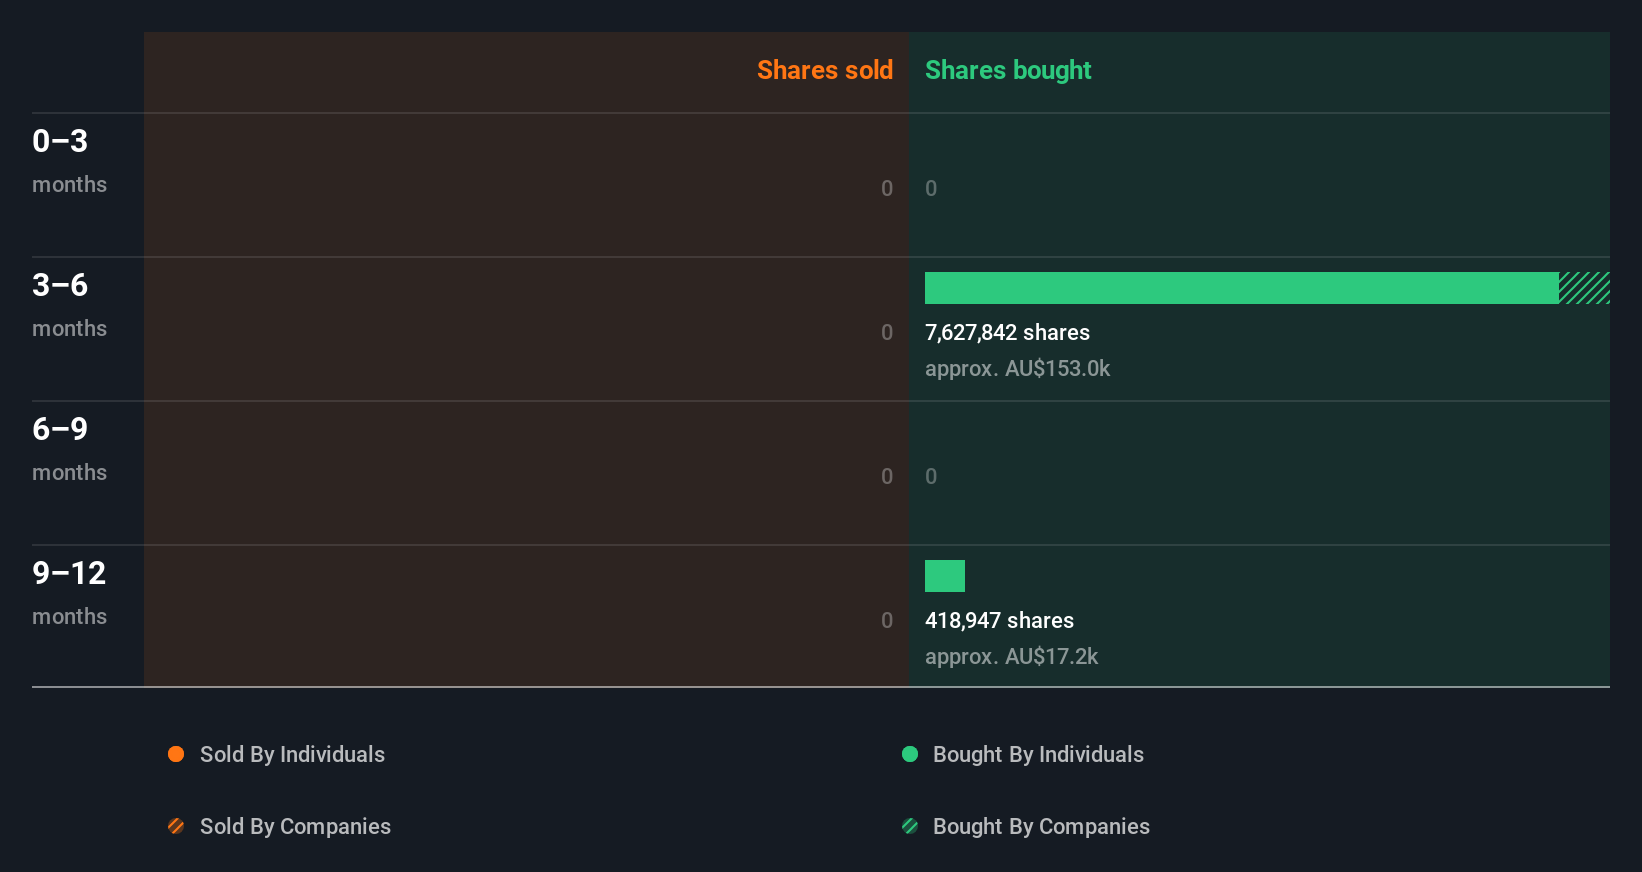Select the Bought By Companies legend label
The height and width of the screenshot is (872, 1642).
[x=1041, y=826]
